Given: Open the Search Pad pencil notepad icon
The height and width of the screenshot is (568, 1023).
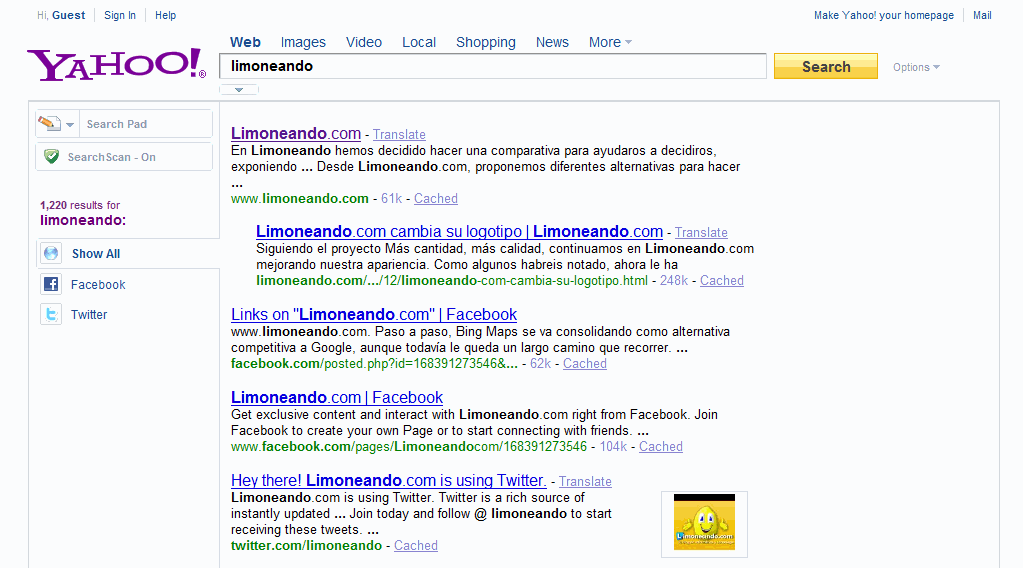Looking at the screenshot, I should 50,123.
